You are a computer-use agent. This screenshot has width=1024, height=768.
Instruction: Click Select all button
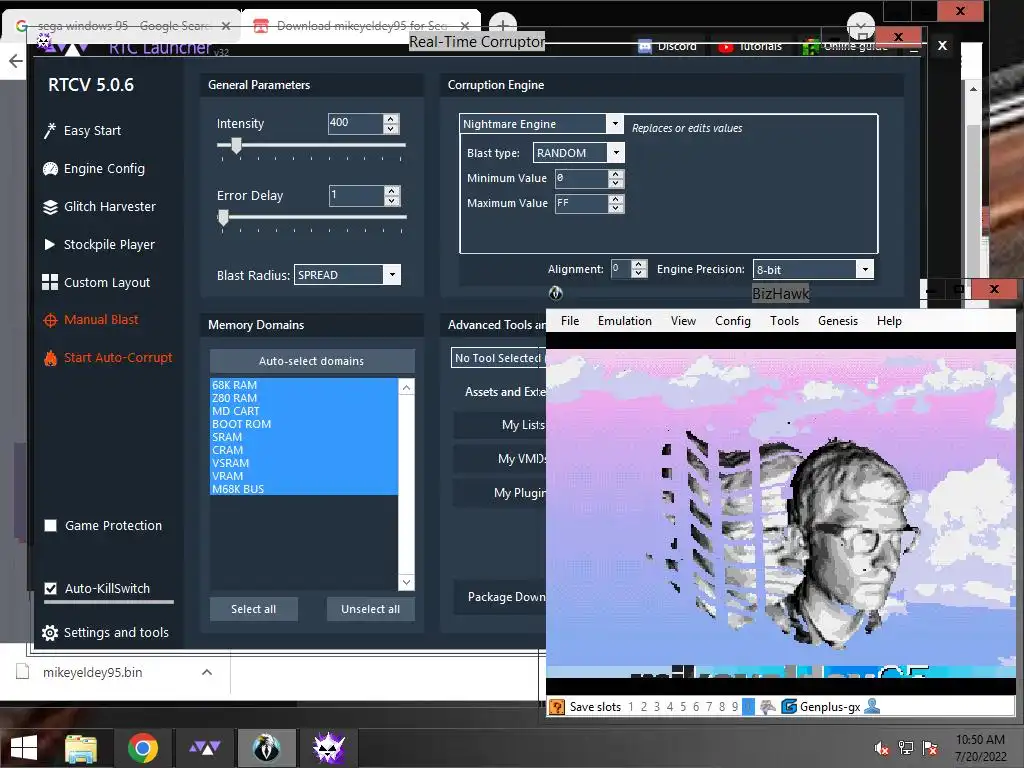253,609
